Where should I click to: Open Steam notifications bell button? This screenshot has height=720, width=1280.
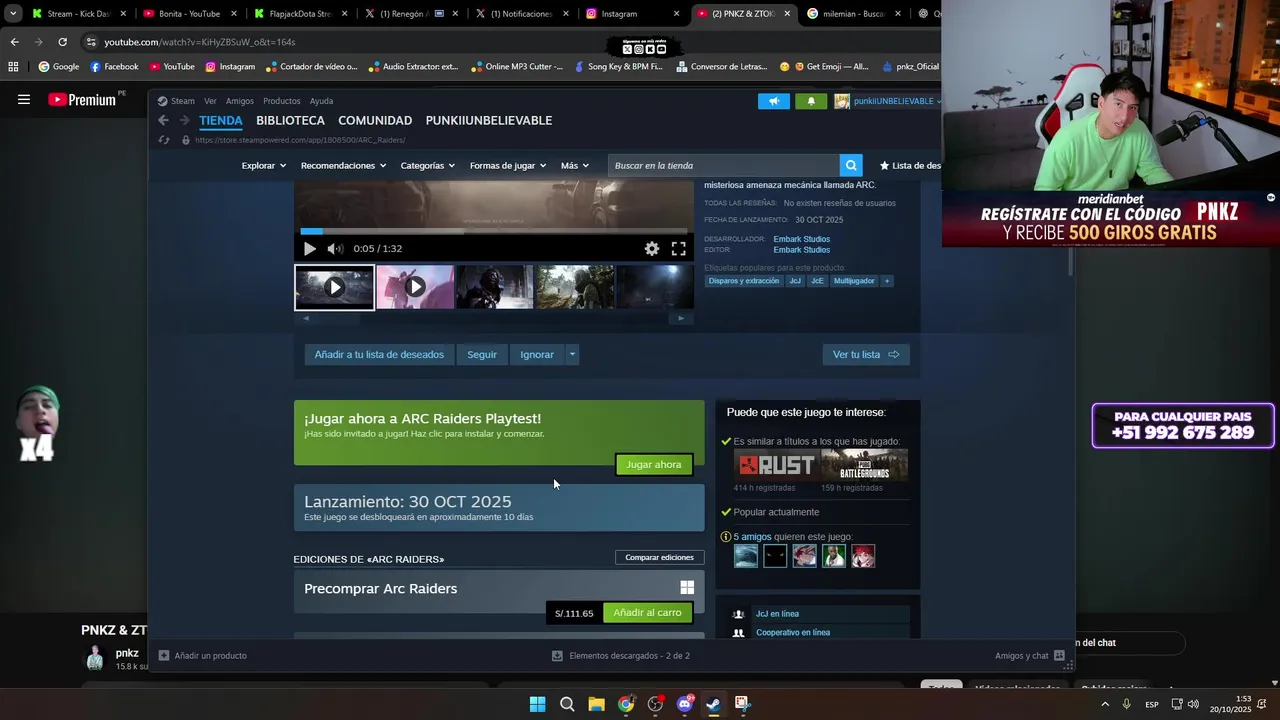click(811, 101)
